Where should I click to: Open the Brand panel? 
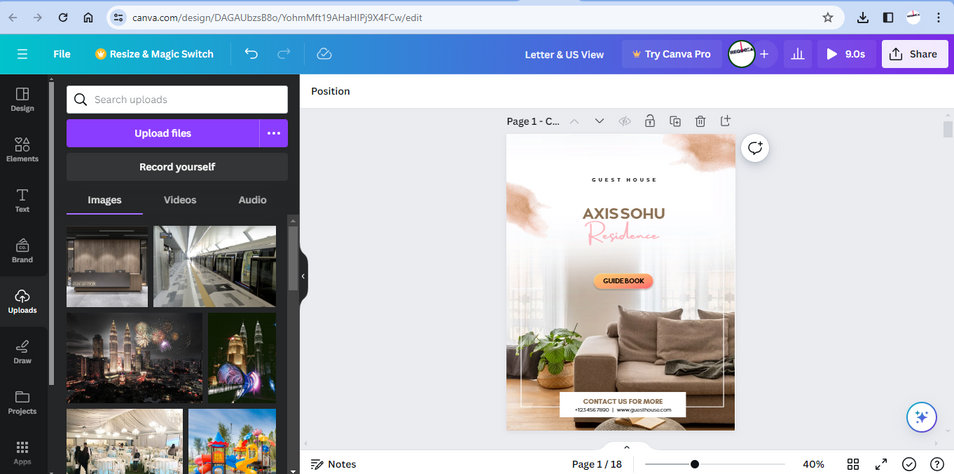point(22,249)
